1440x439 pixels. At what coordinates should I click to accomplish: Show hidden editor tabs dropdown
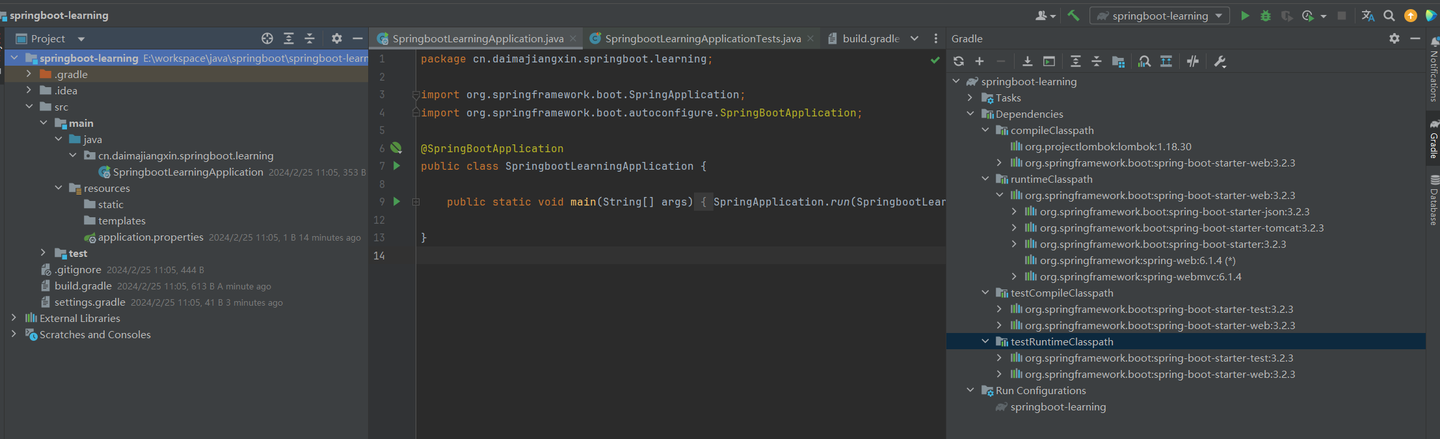(x=914, y=38)
